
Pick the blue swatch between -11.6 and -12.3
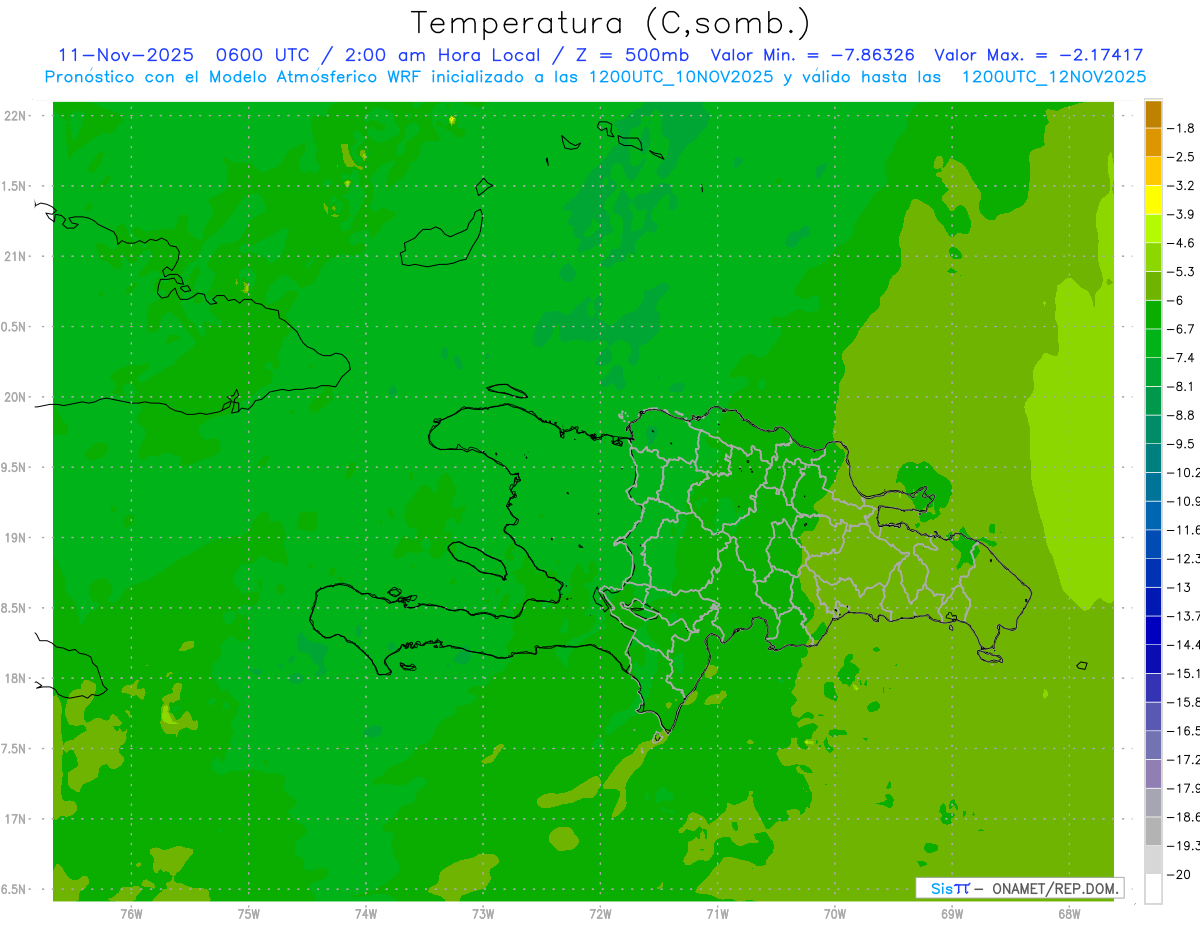coord(1153,544)
